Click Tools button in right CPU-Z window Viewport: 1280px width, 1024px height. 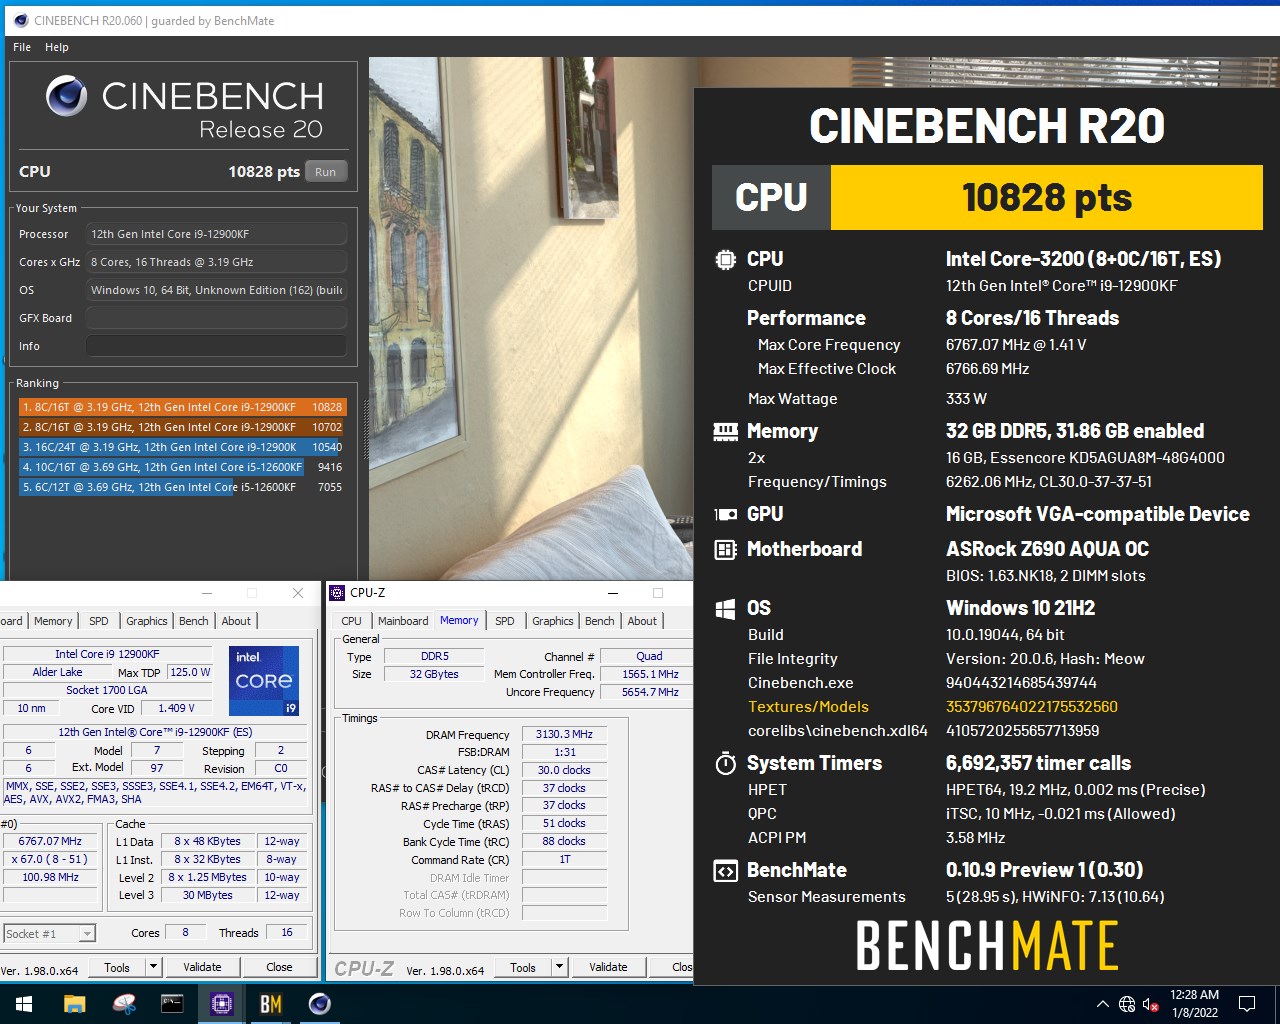pos(523,967)
